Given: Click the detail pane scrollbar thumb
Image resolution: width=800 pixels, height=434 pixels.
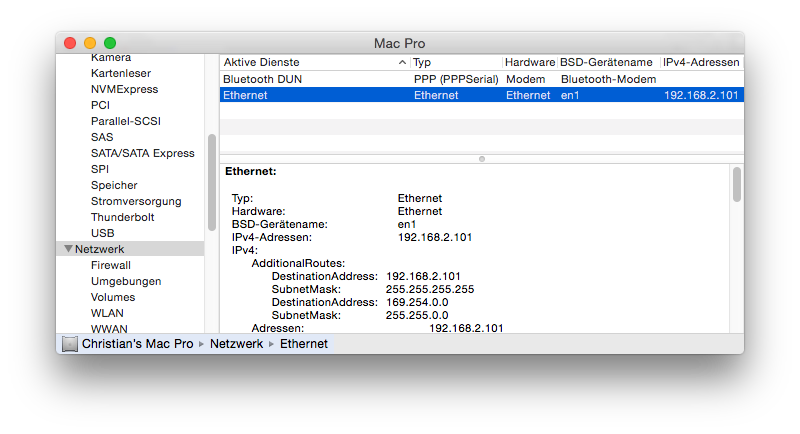Looking at the screenshot, I should click(x=737, y=184).
